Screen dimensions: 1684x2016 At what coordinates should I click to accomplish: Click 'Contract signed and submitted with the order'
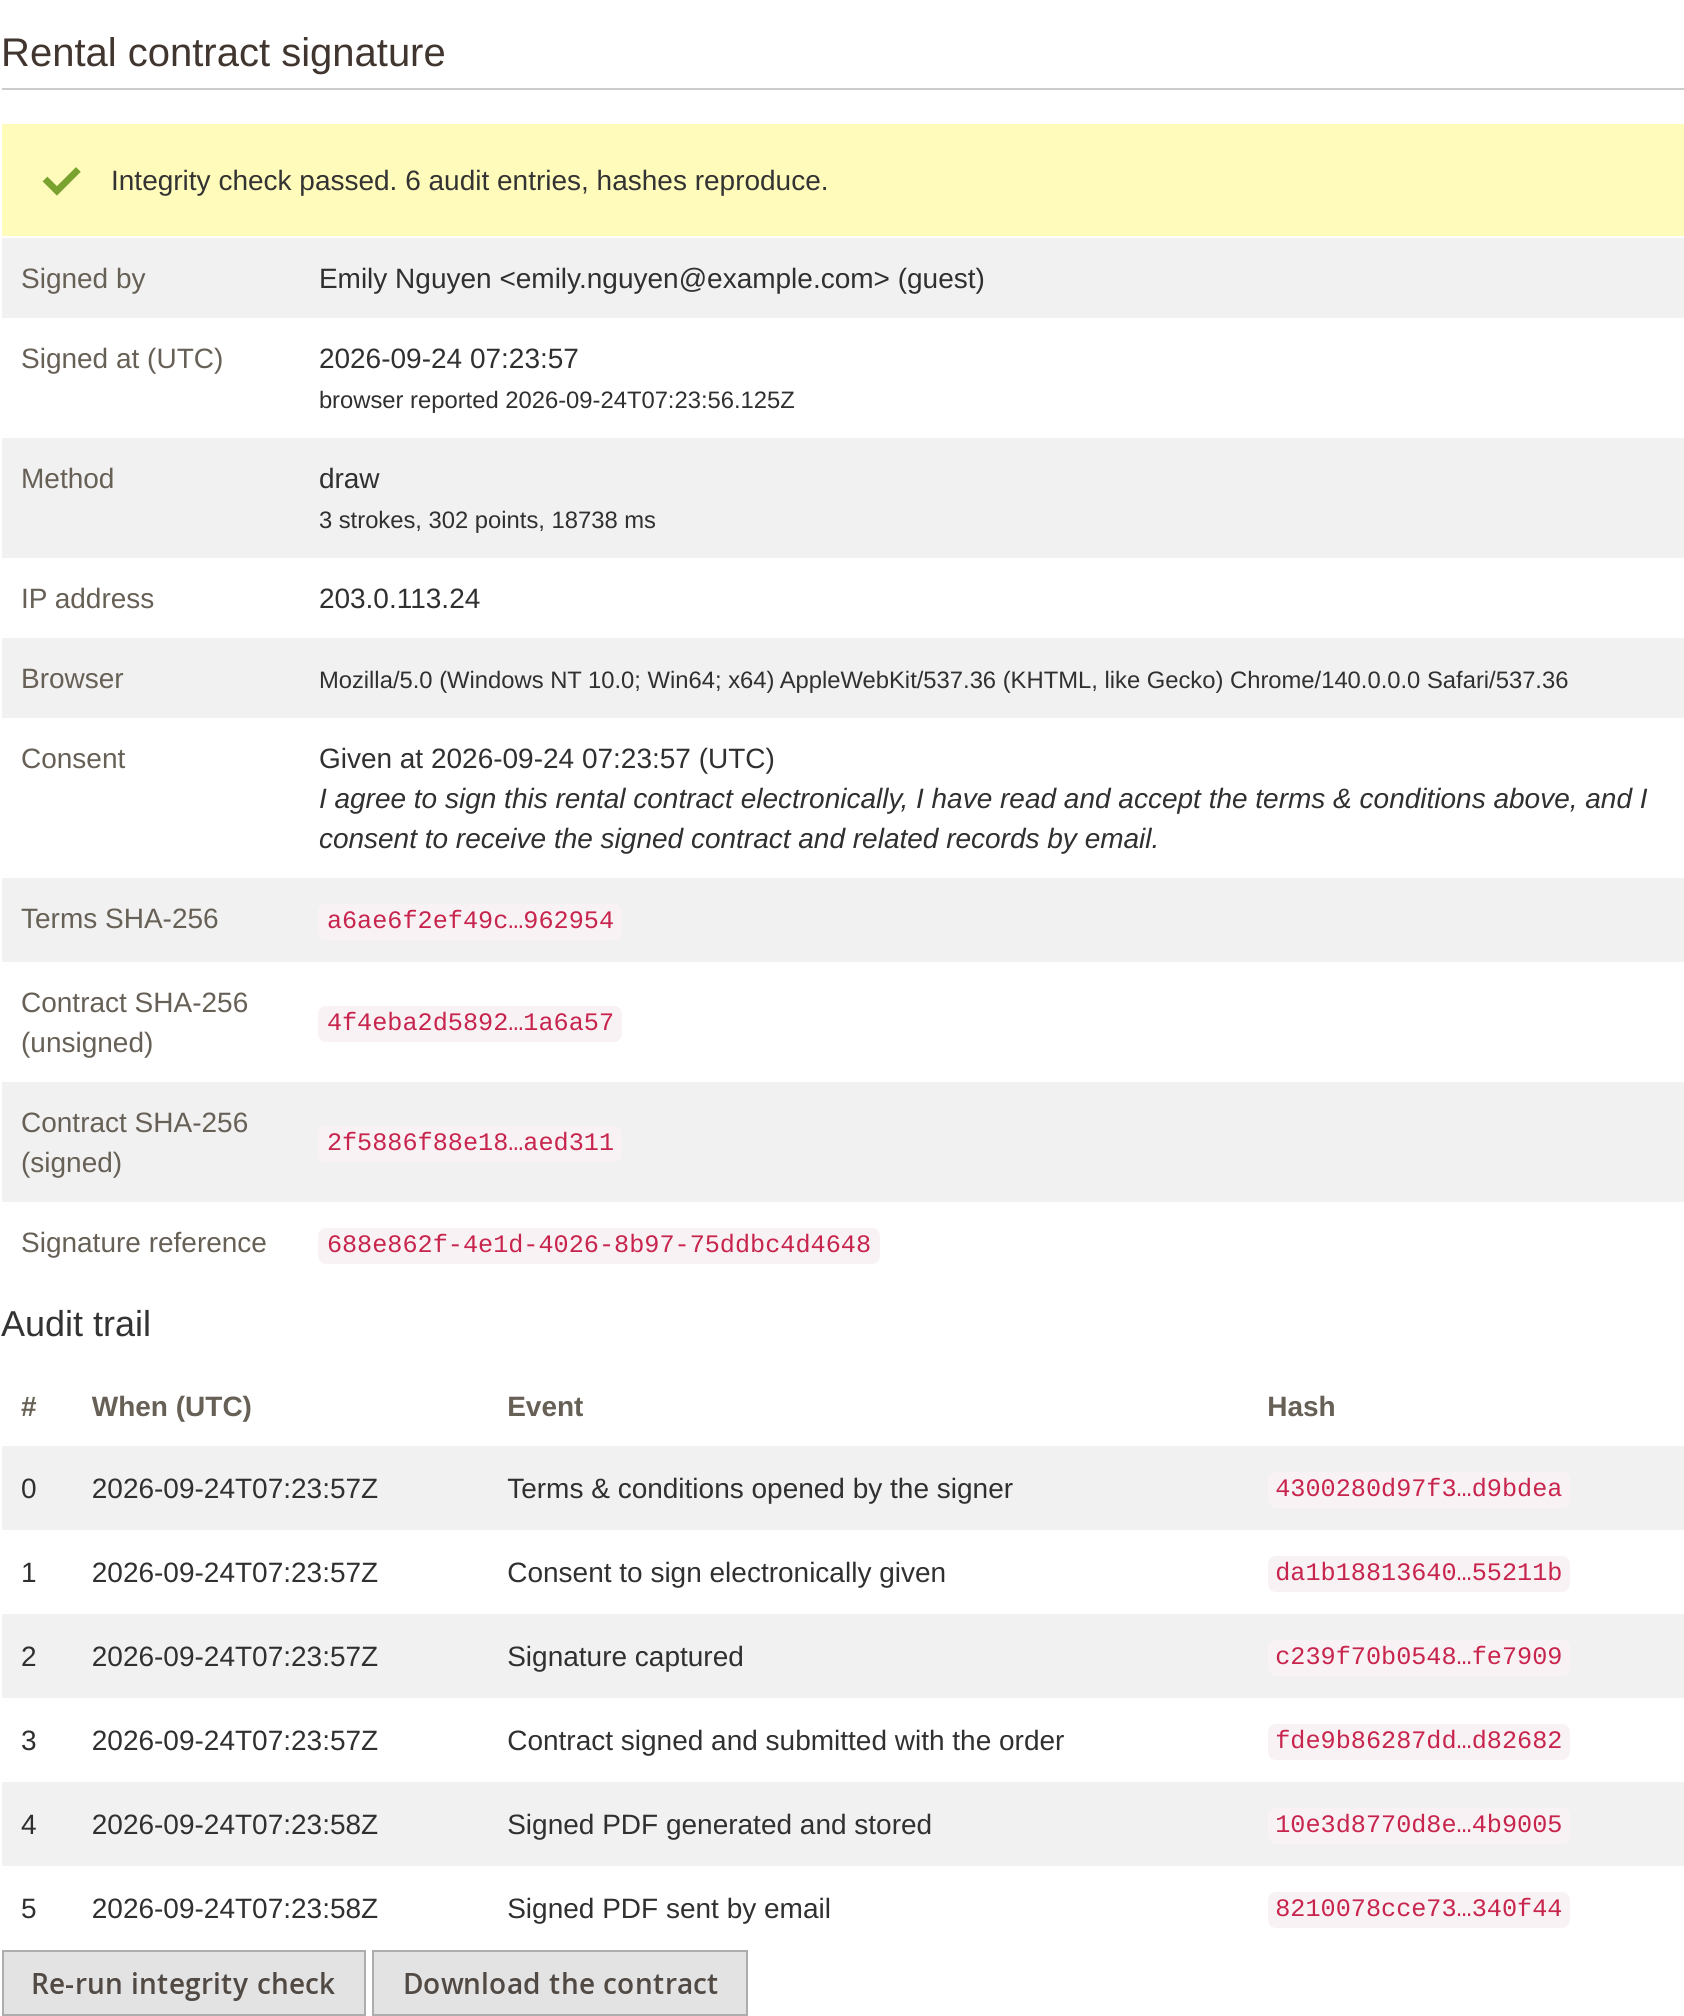[786, 1741]
